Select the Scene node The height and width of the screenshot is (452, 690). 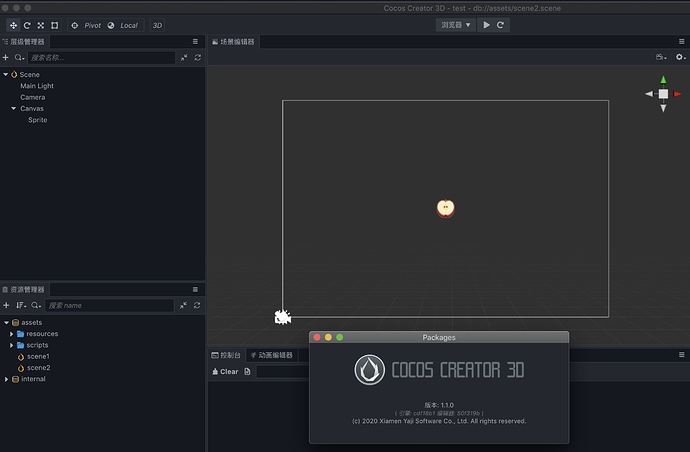click(29, 75)
